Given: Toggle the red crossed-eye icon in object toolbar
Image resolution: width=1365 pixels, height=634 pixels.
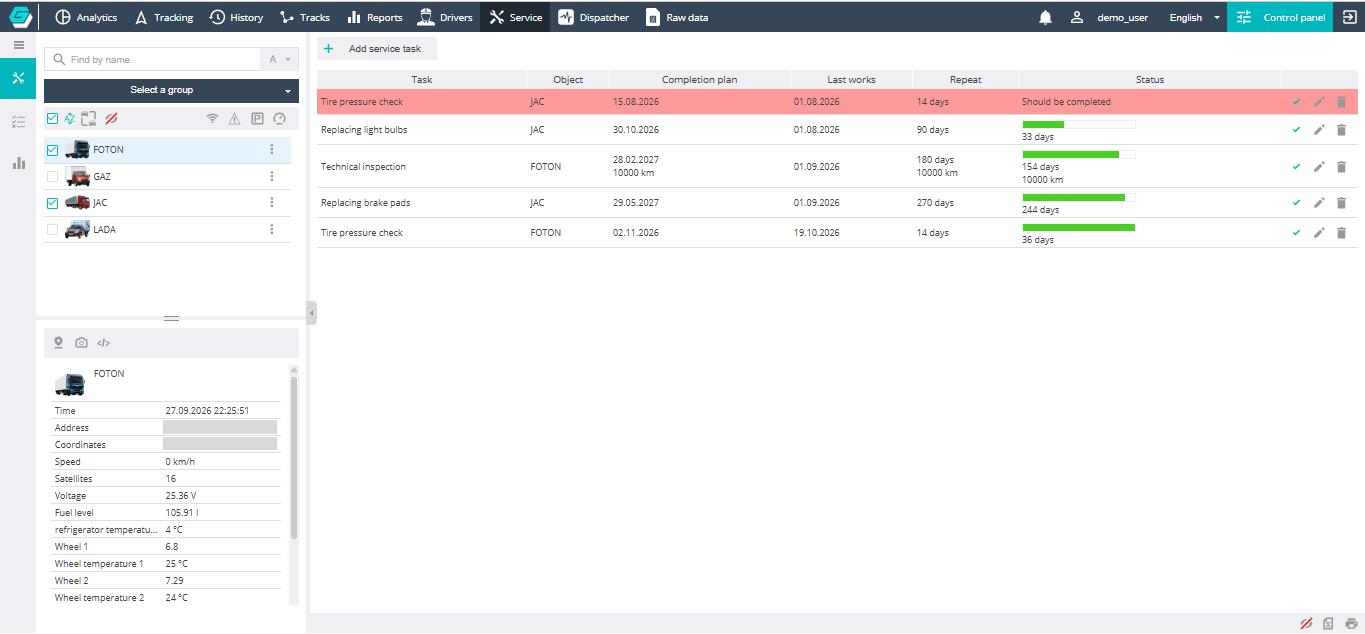Looking at the screenshot, I should pos(111,119).
